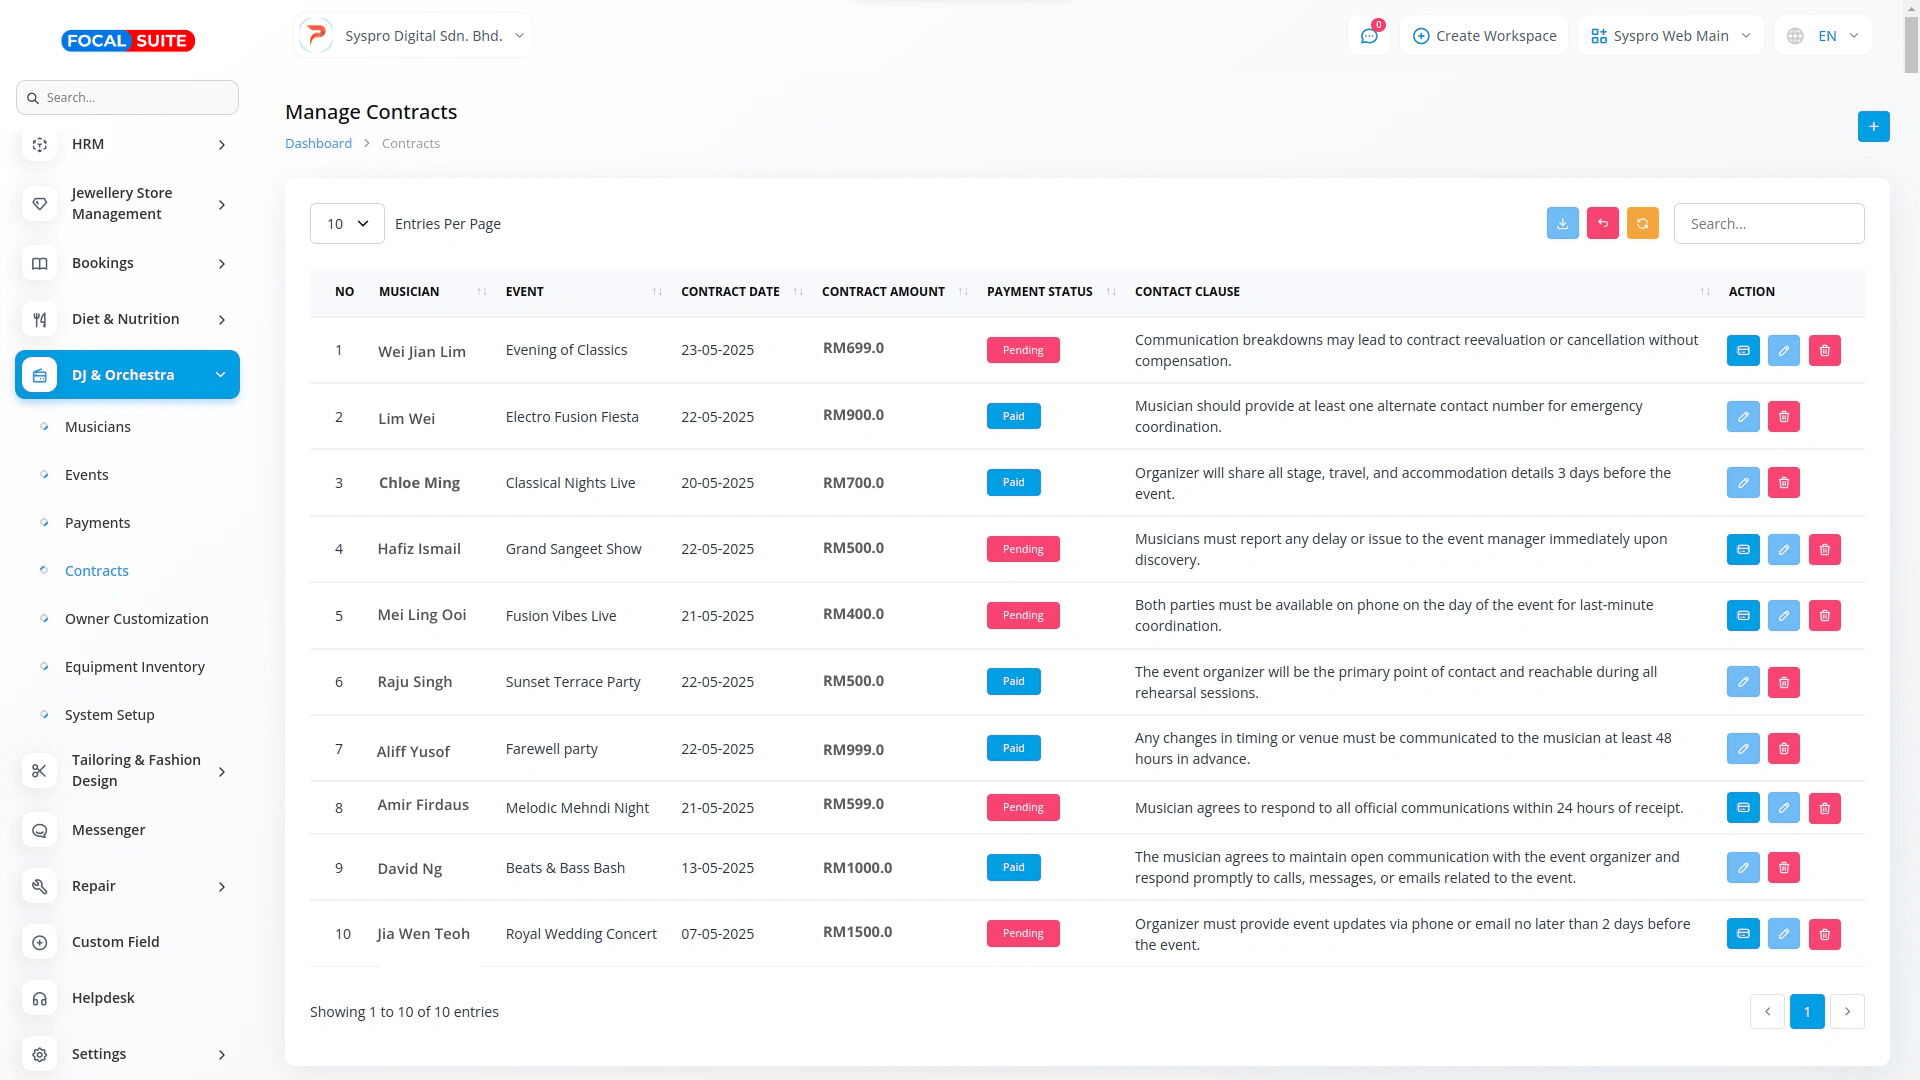The width and height of the screenshot is (1920, 1080).
Task: Delete Hafiz Ismail contract trash icon
Action: (x=1825, y=549)
